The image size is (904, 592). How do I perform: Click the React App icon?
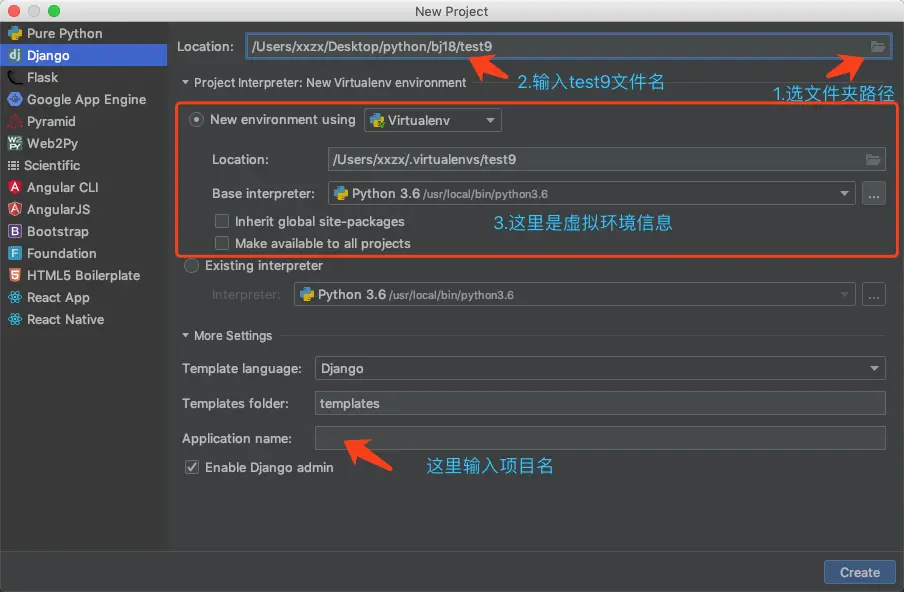pyautogui.click(x=15, y=297)
